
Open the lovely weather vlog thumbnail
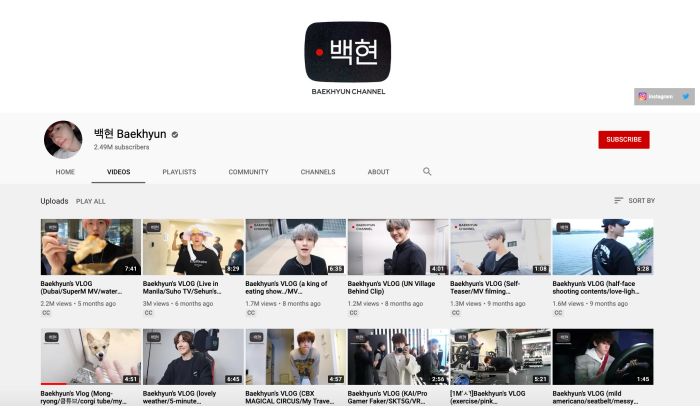point(193,357)
